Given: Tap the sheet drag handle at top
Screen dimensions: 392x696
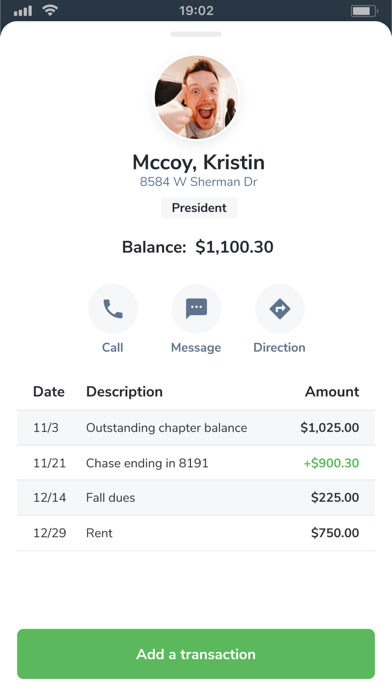Looking at the screenshot, I should click(x=196, y=34).
